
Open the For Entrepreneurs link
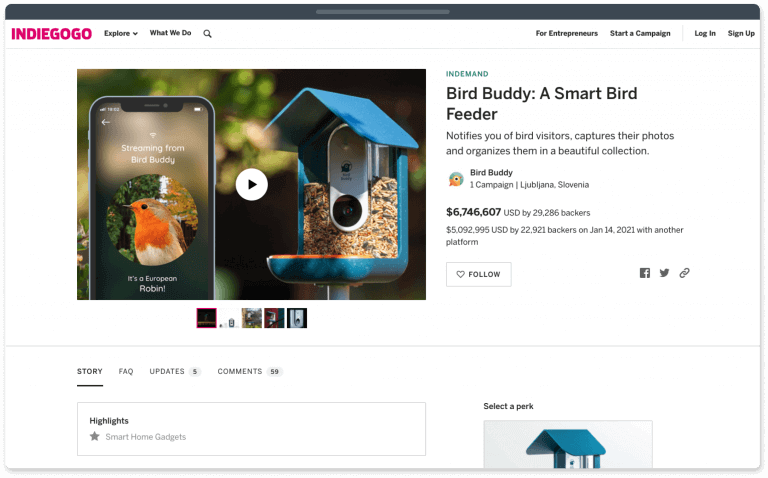click(567, 33)
